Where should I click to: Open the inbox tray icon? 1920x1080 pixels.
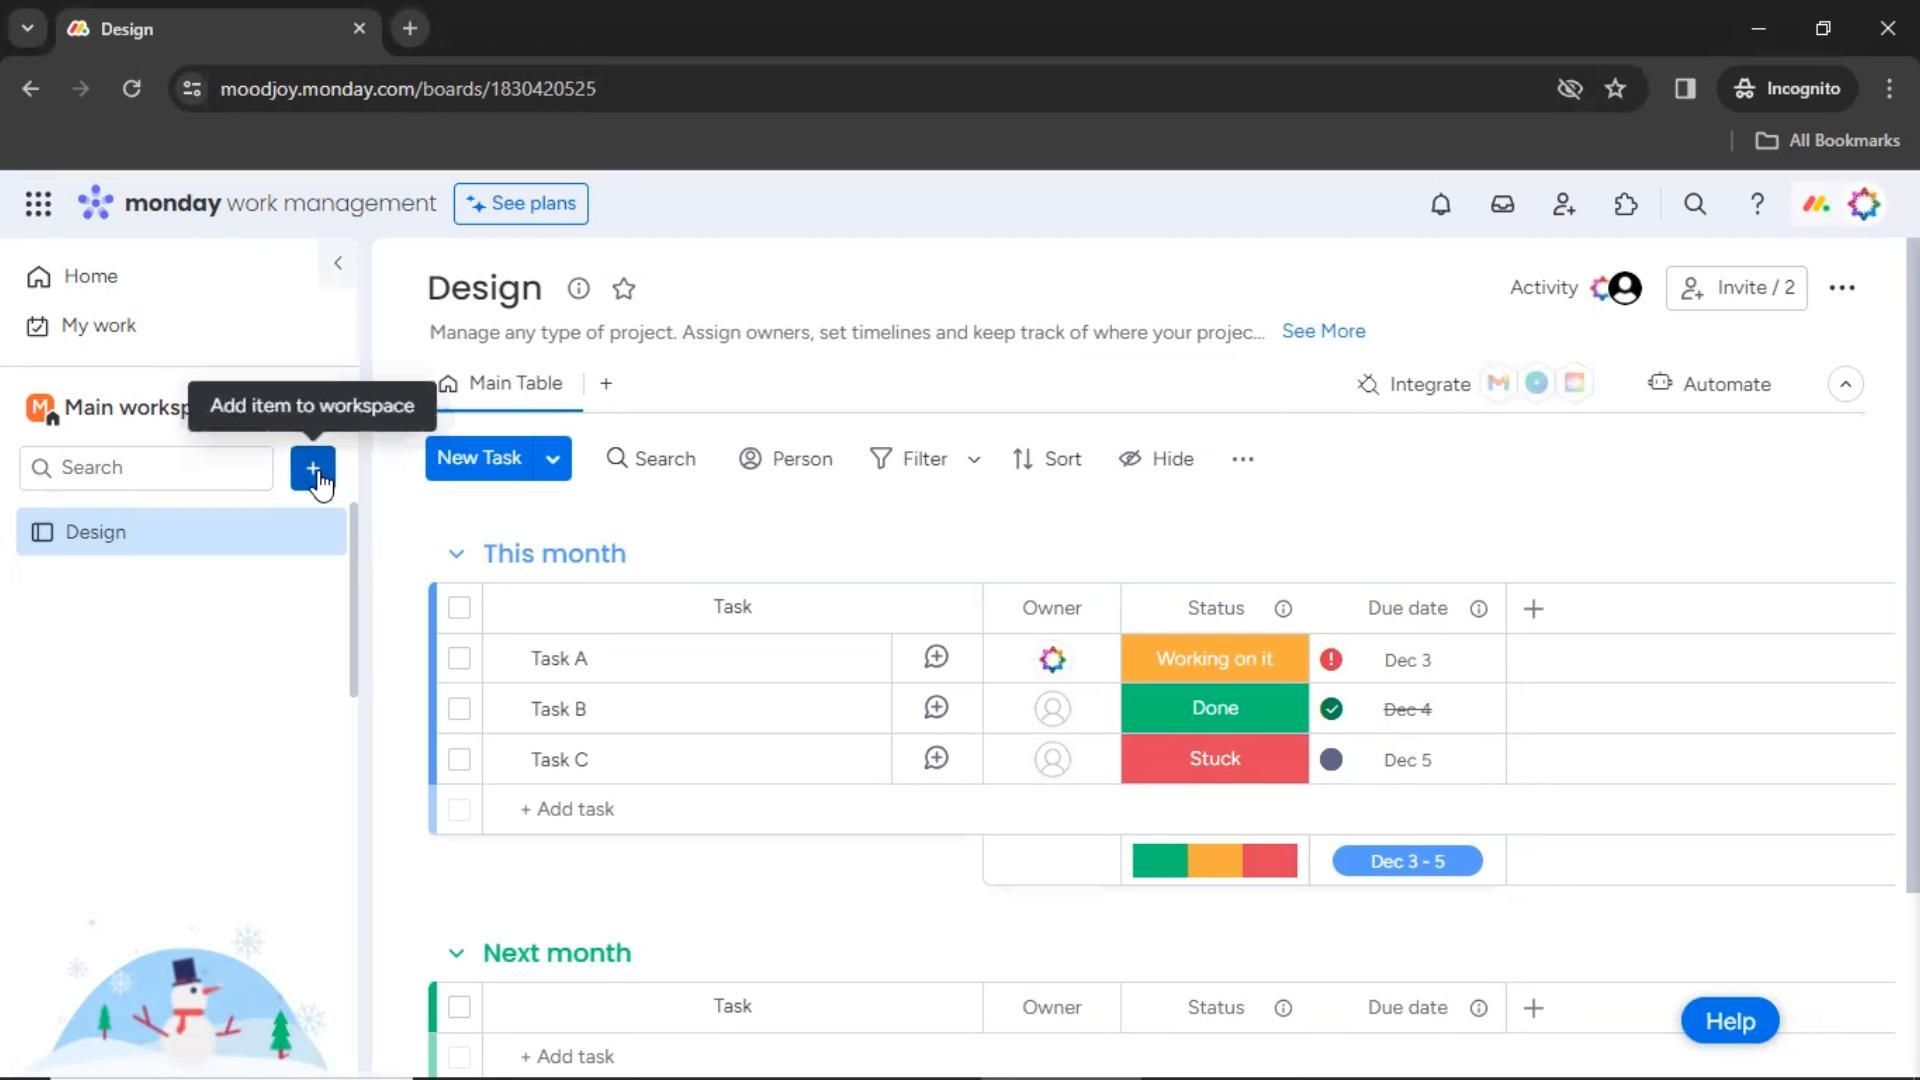pos(1502,204)
